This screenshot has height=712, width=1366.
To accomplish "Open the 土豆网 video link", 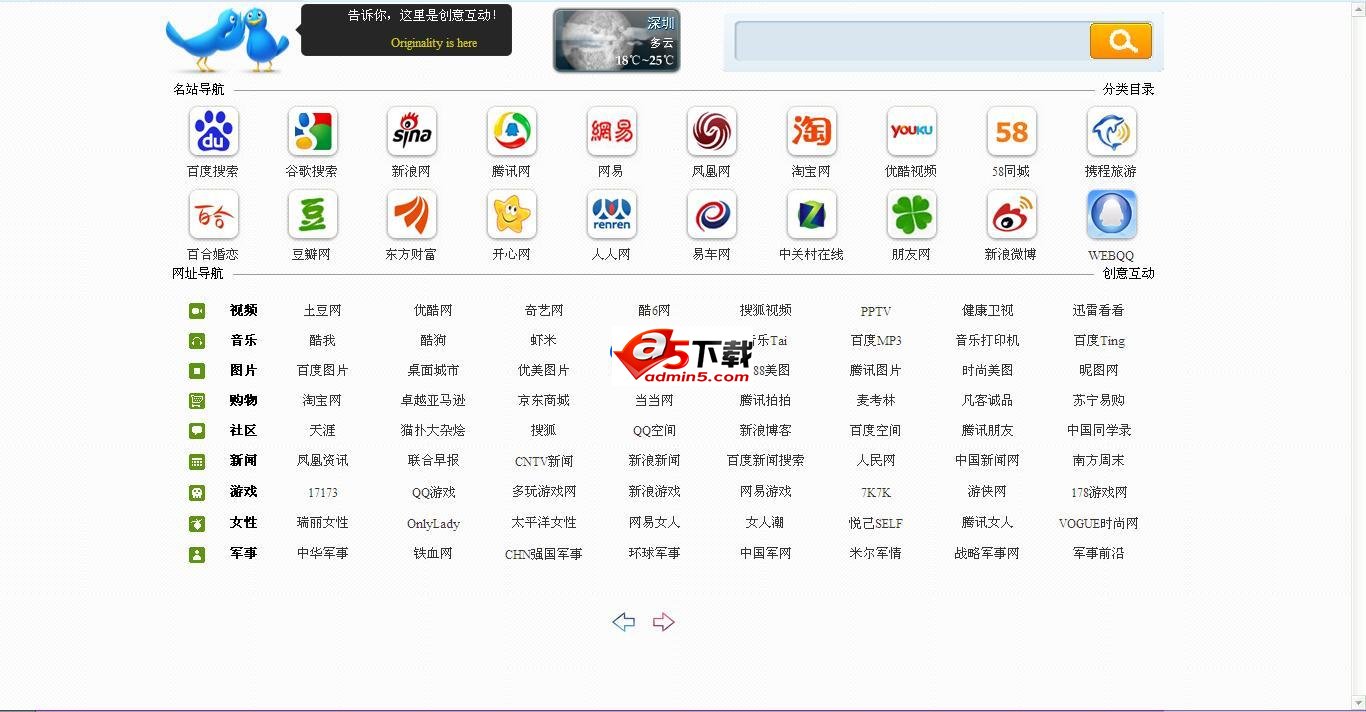I will pos(322,310).
